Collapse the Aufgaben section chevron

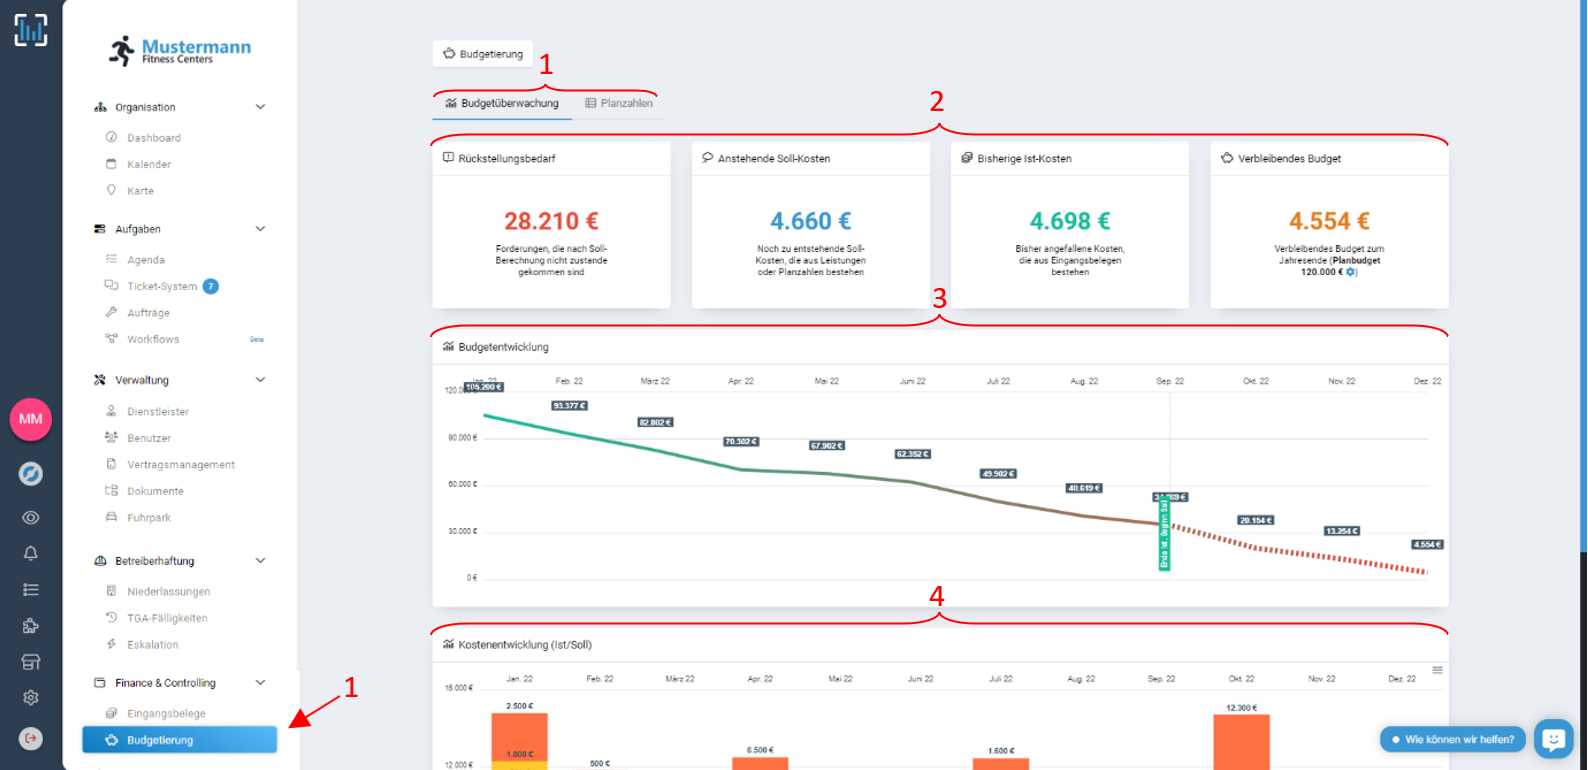[260, 229]
